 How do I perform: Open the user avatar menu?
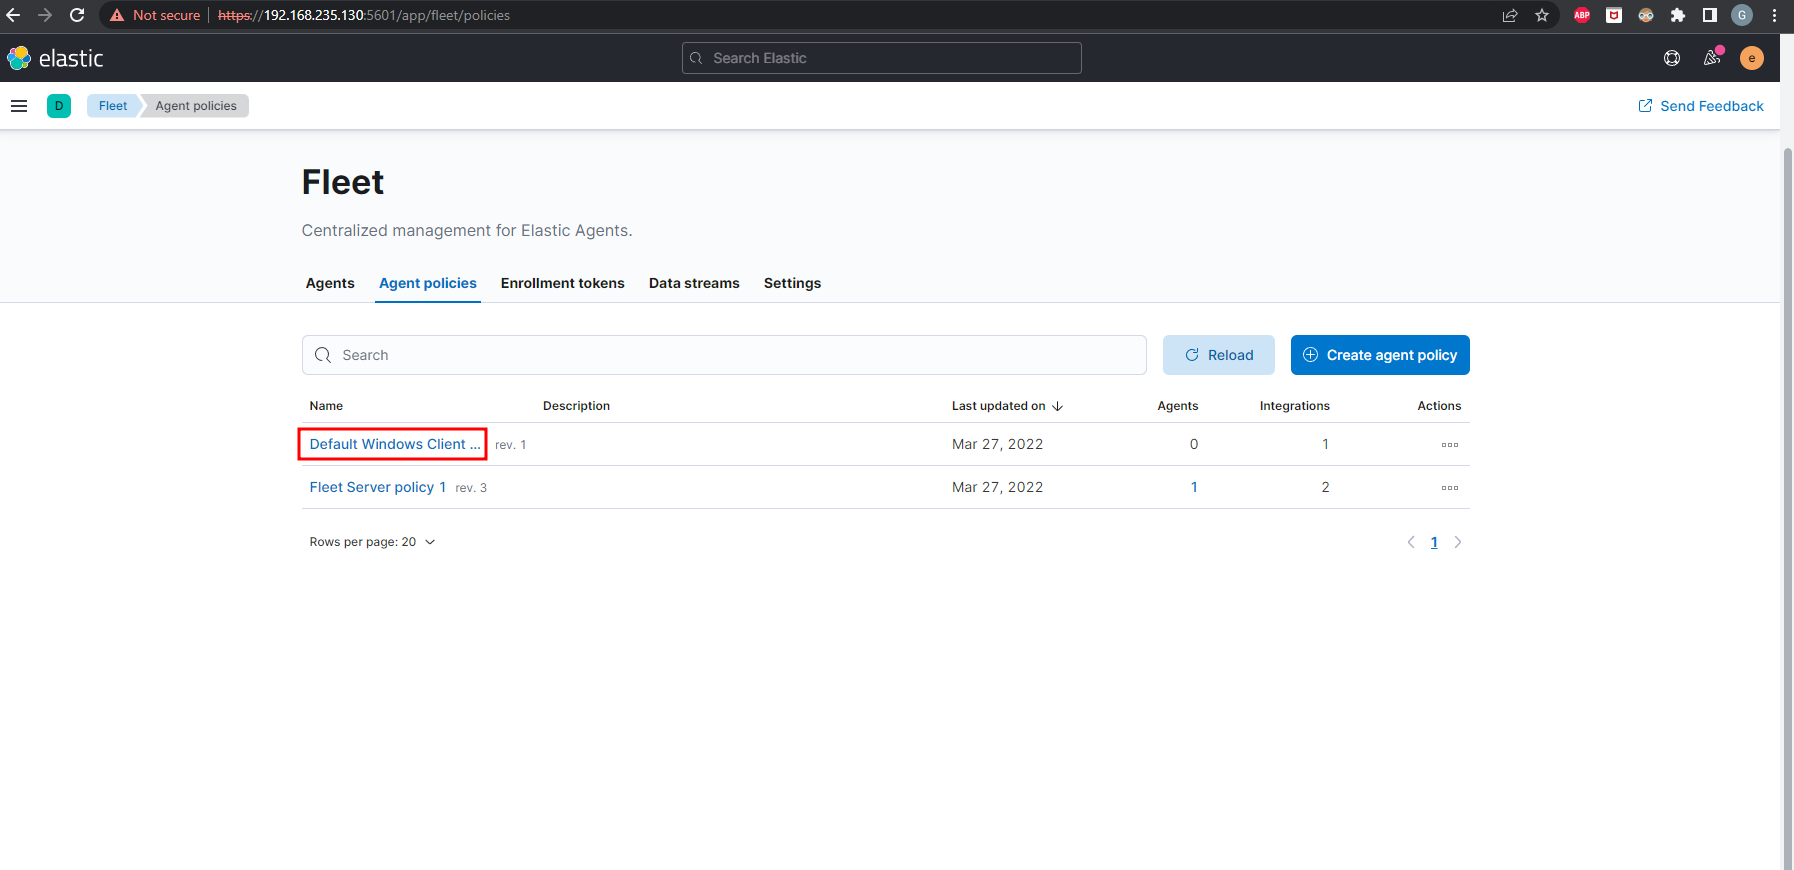click(1751, 58)
